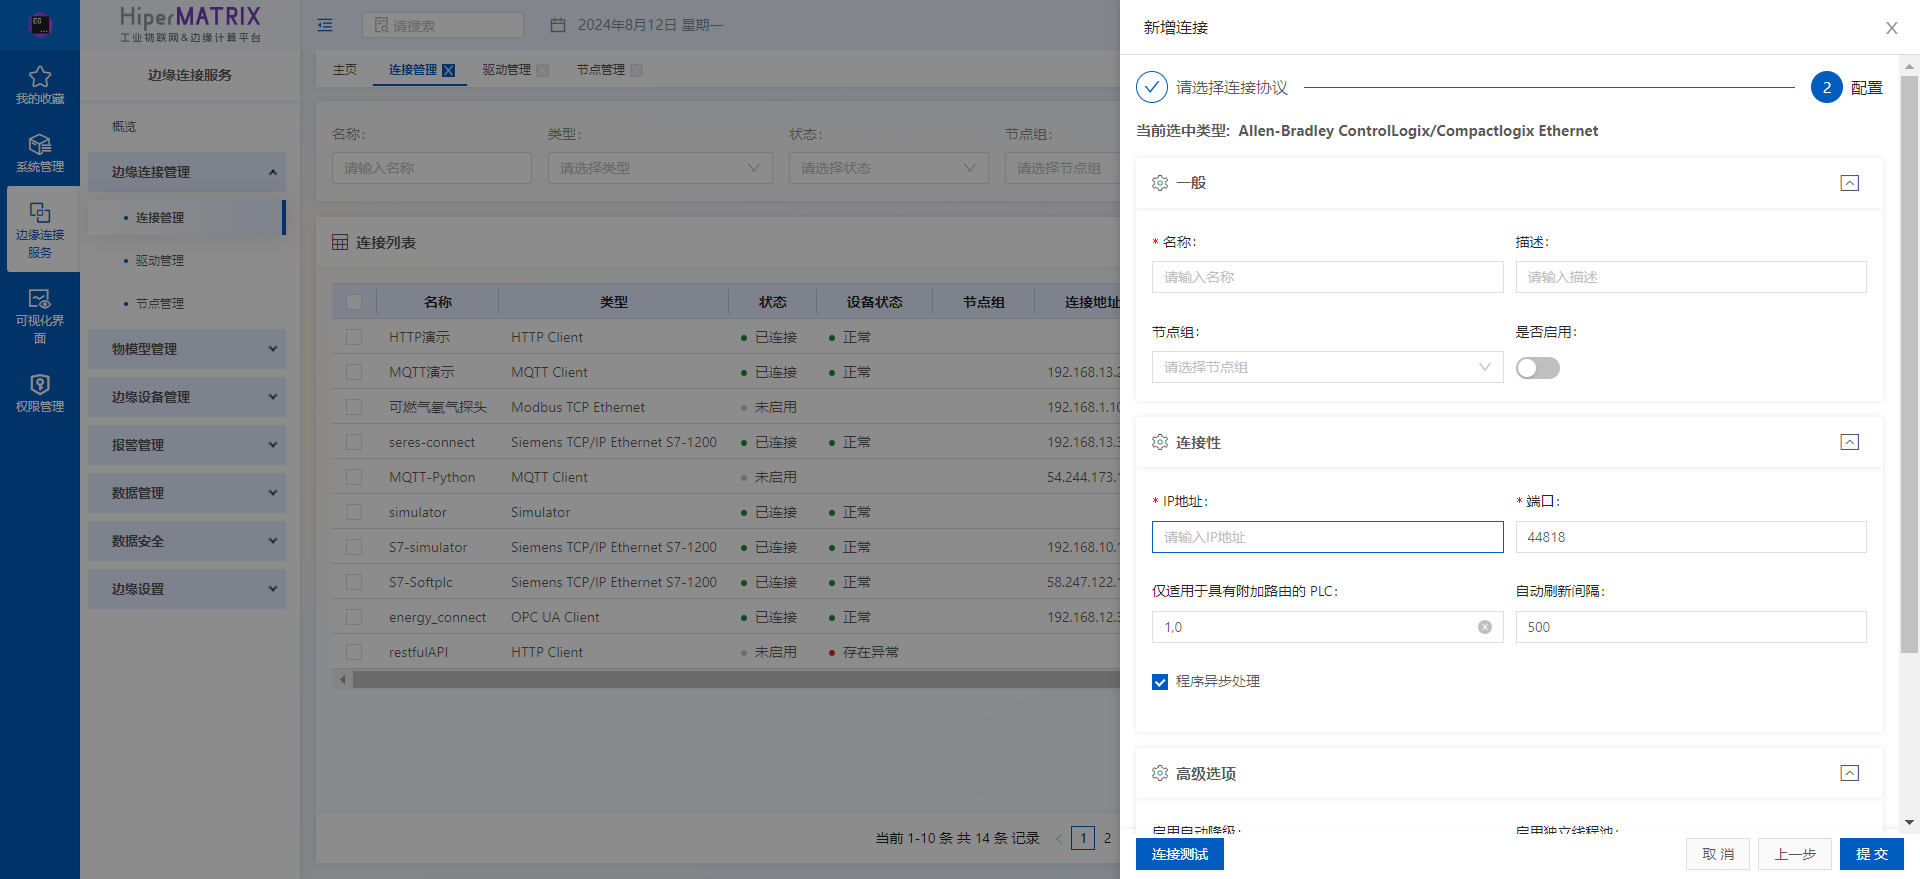Open 我的收藏 star icon in sidebar
This screenshot has height=879, width=1920.
[x=40, y=77]
